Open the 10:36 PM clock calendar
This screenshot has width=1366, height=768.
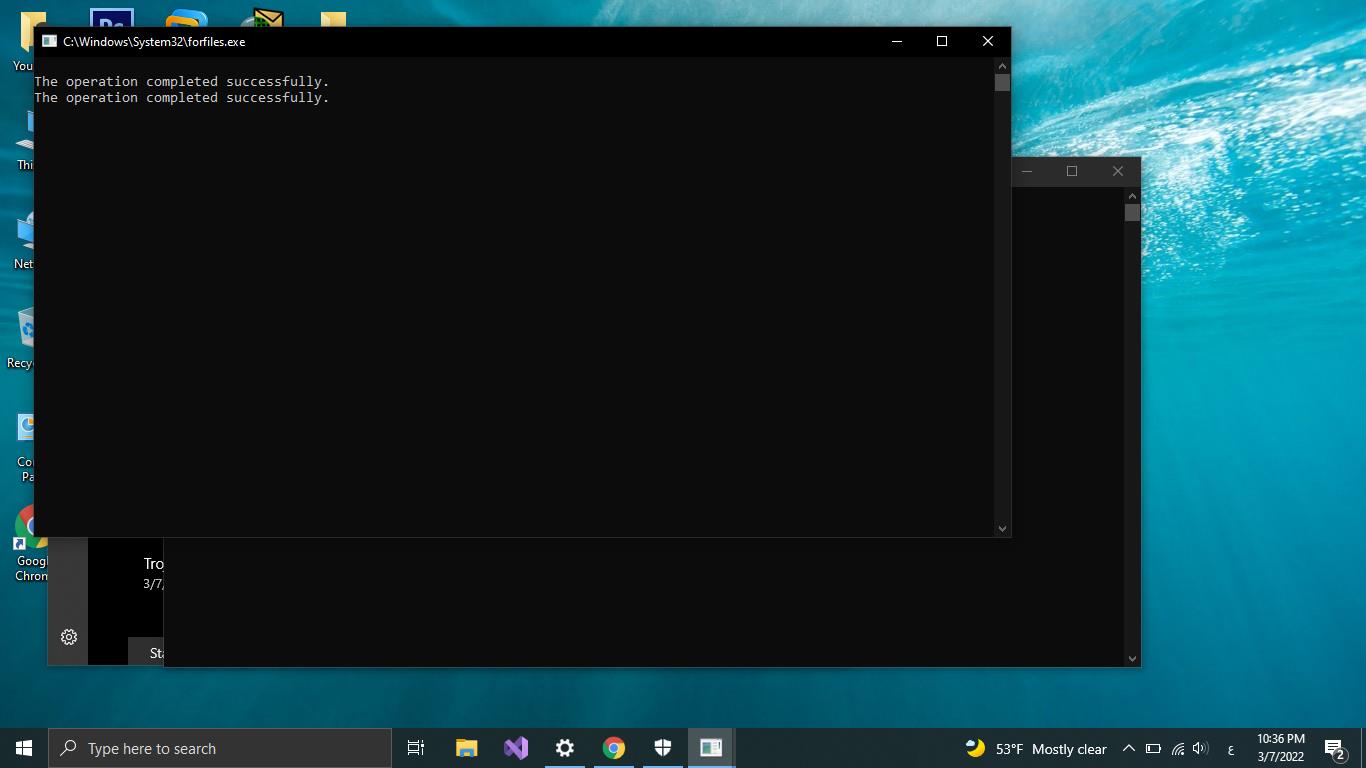(1280, 748)
